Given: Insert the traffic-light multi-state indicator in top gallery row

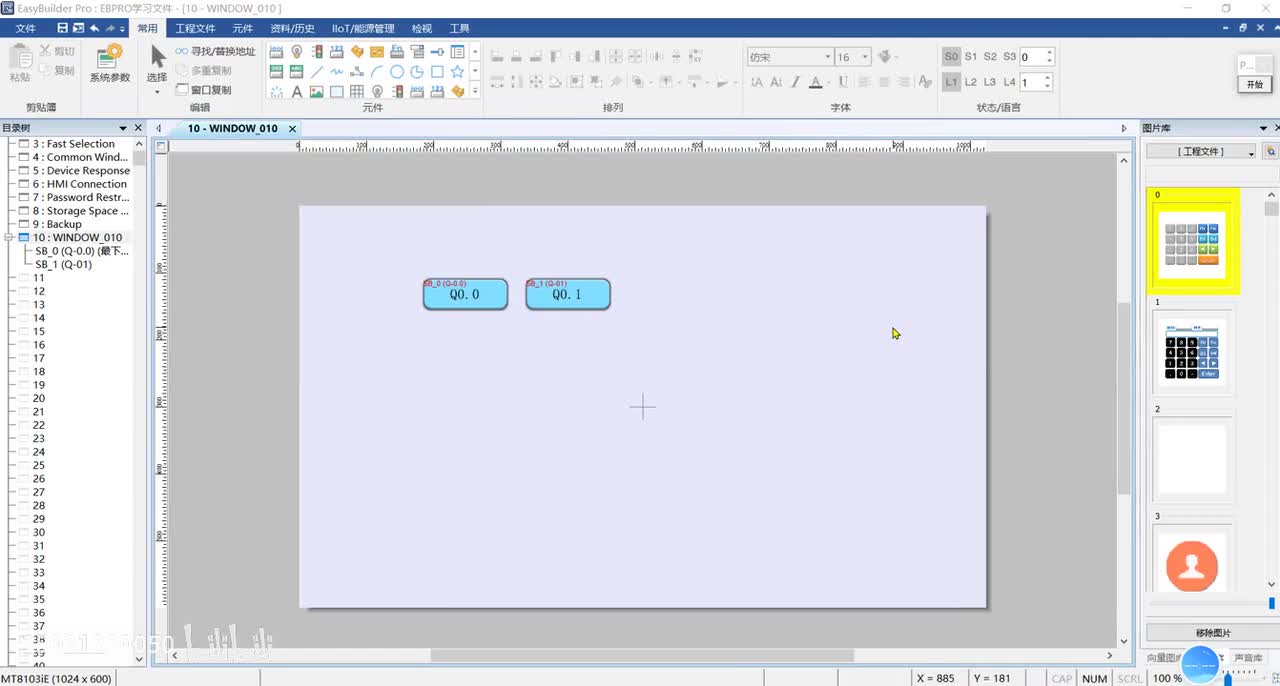Looking at the screenshot, I should (x=317, y=51).
